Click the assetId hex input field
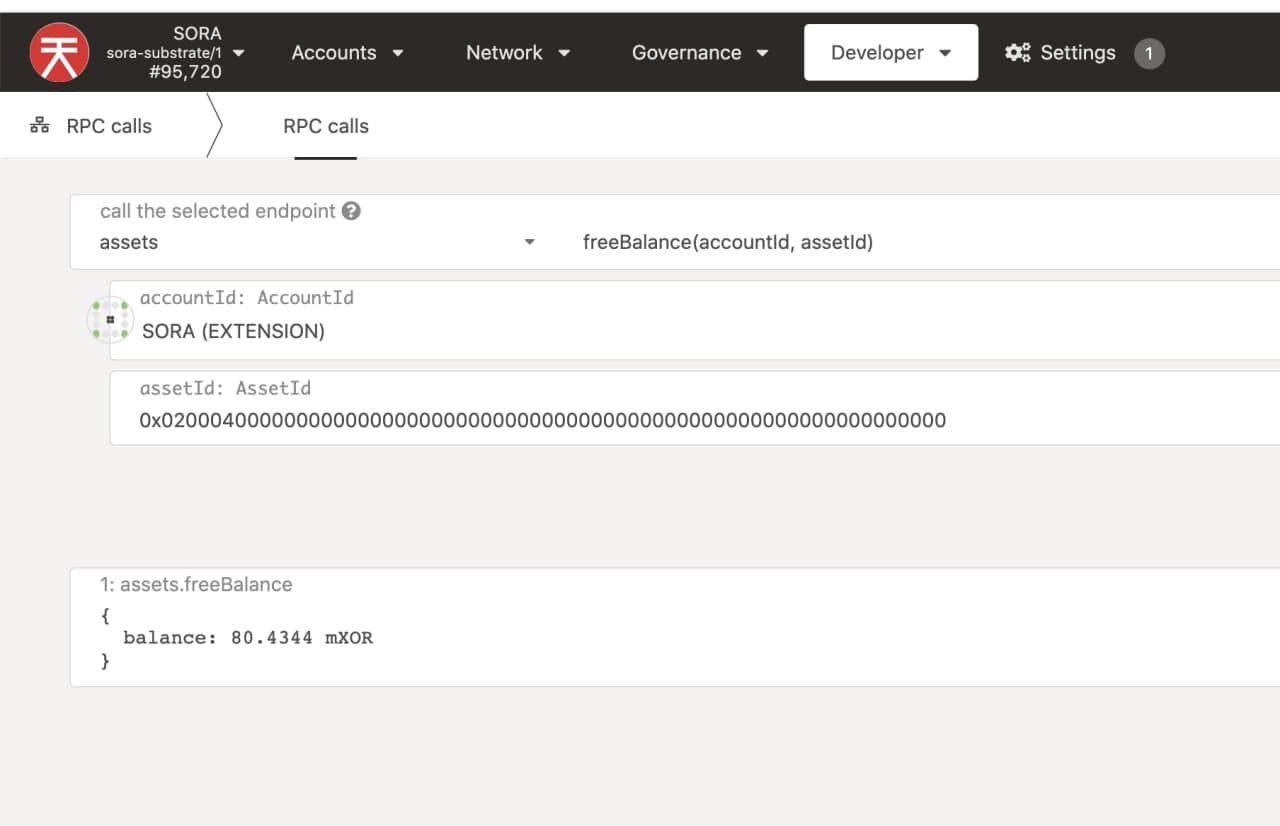Viewport: 1280px width, 826px height. [x=695, y=408]
